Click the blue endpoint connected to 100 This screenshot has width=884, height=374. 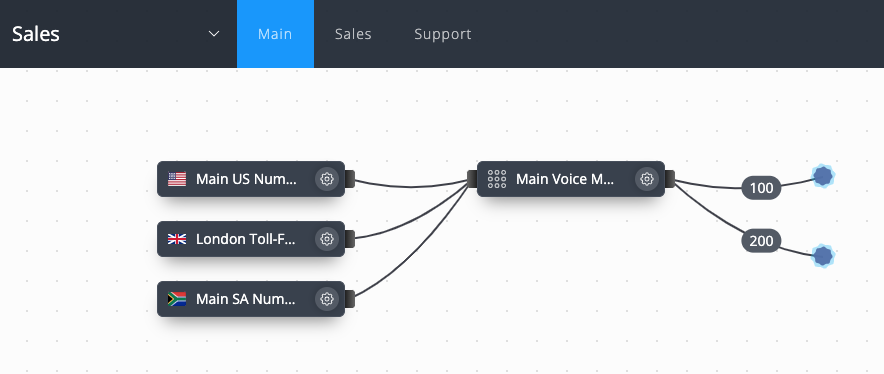coord(823,177)
